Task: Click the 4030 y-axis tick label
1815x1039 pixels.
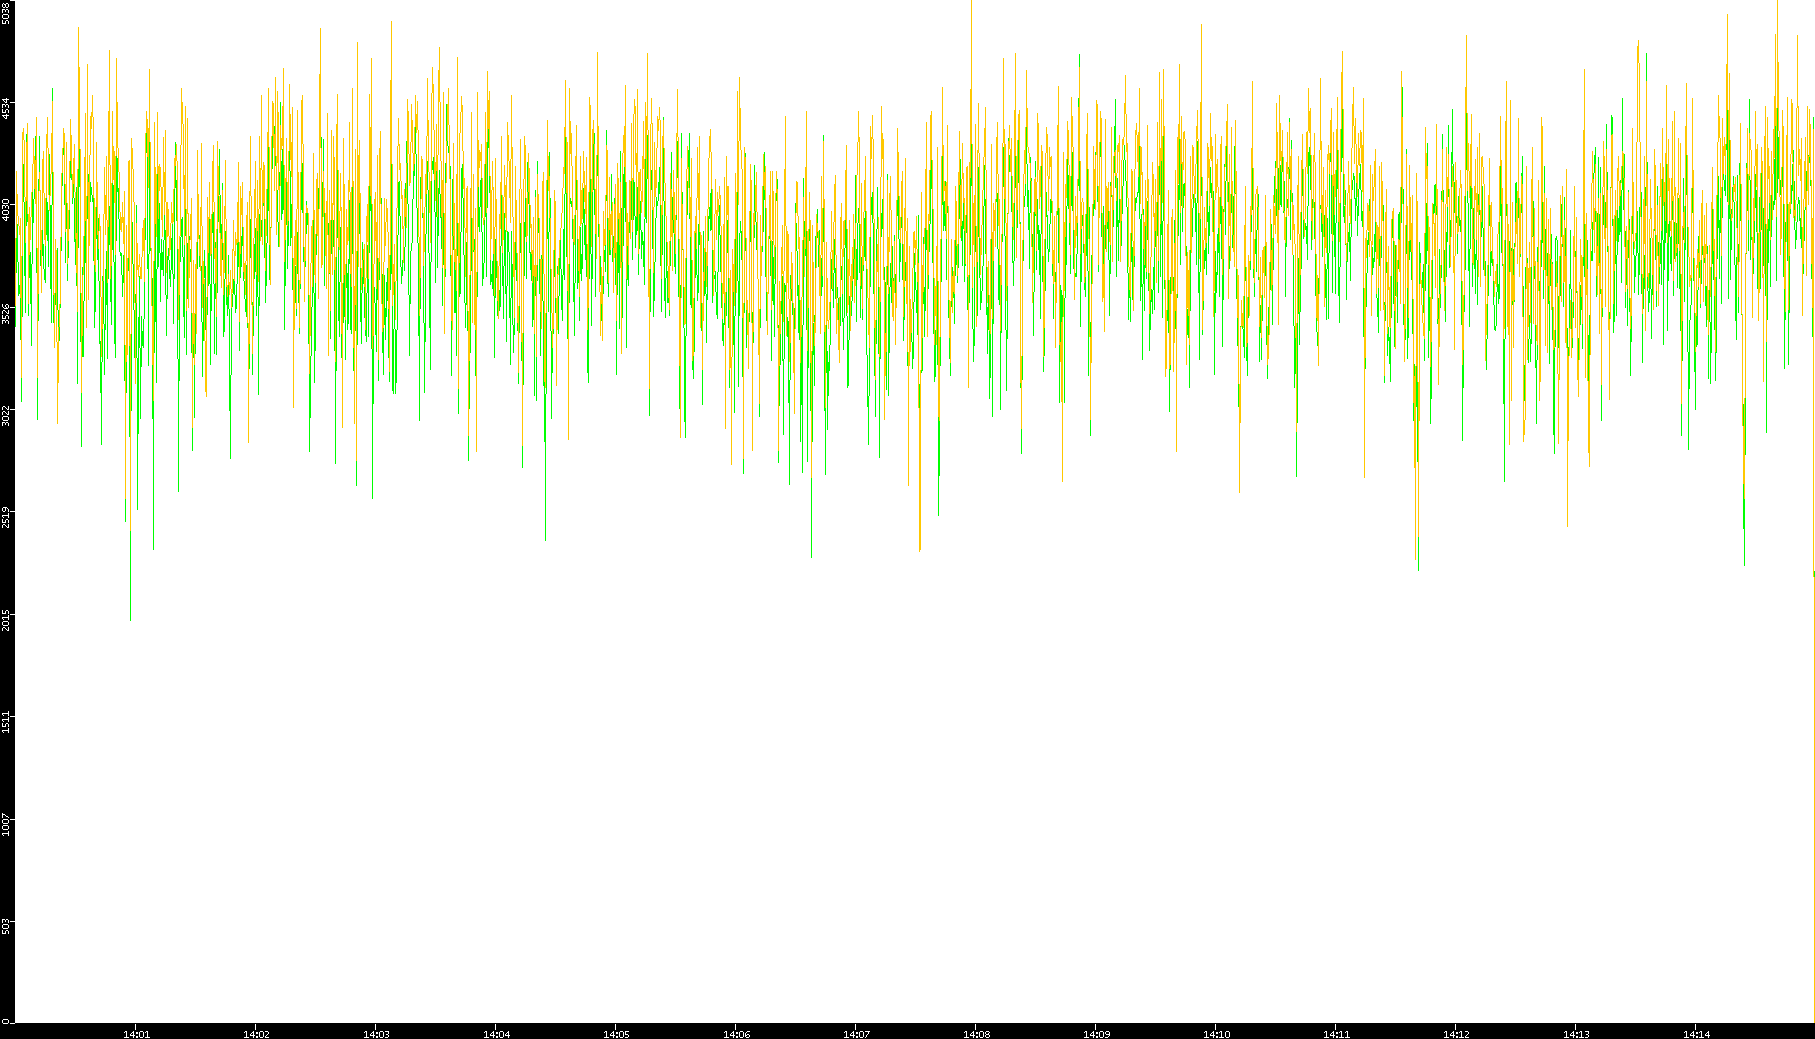Action: [x=7, y=210]
